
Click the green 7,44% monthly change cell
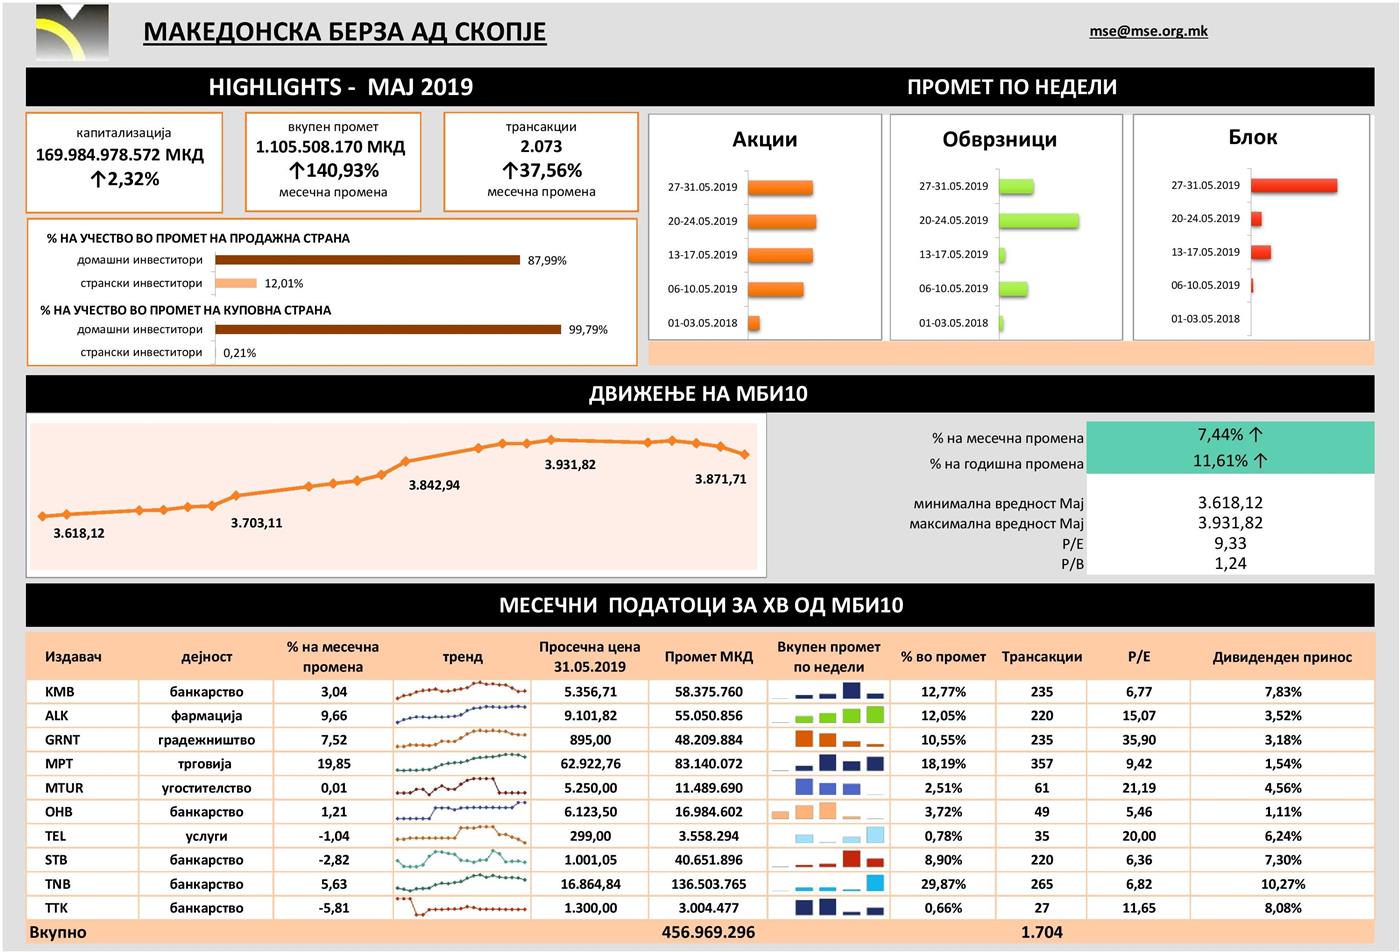click(x=1229, y=435)
